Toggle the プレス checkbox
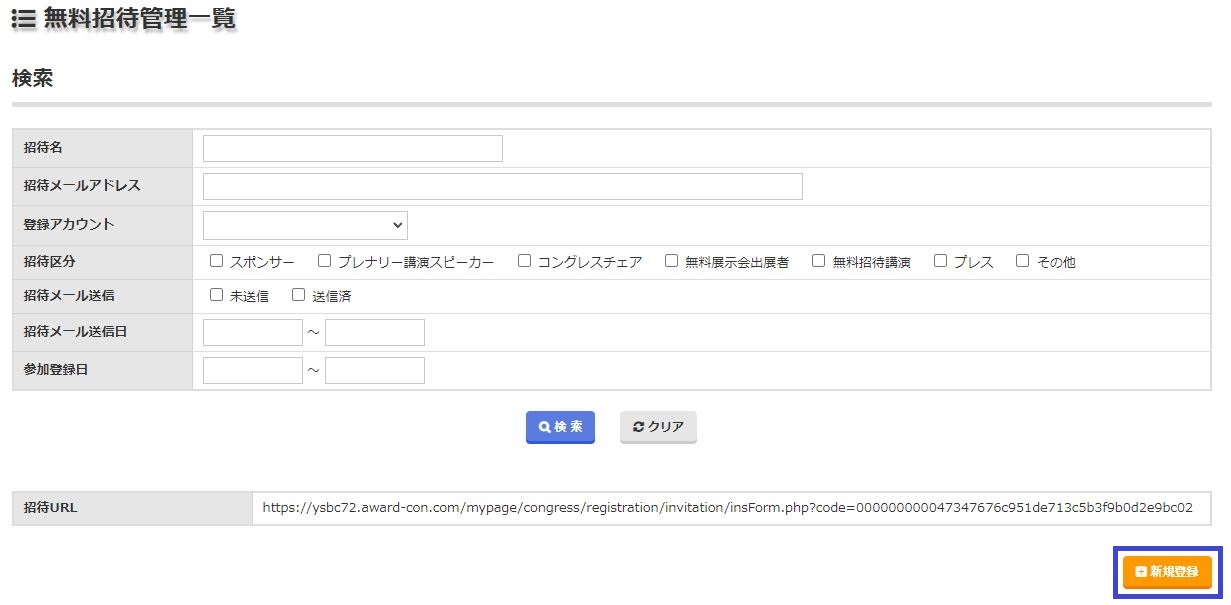1231x605 pixels. [940, 261]
